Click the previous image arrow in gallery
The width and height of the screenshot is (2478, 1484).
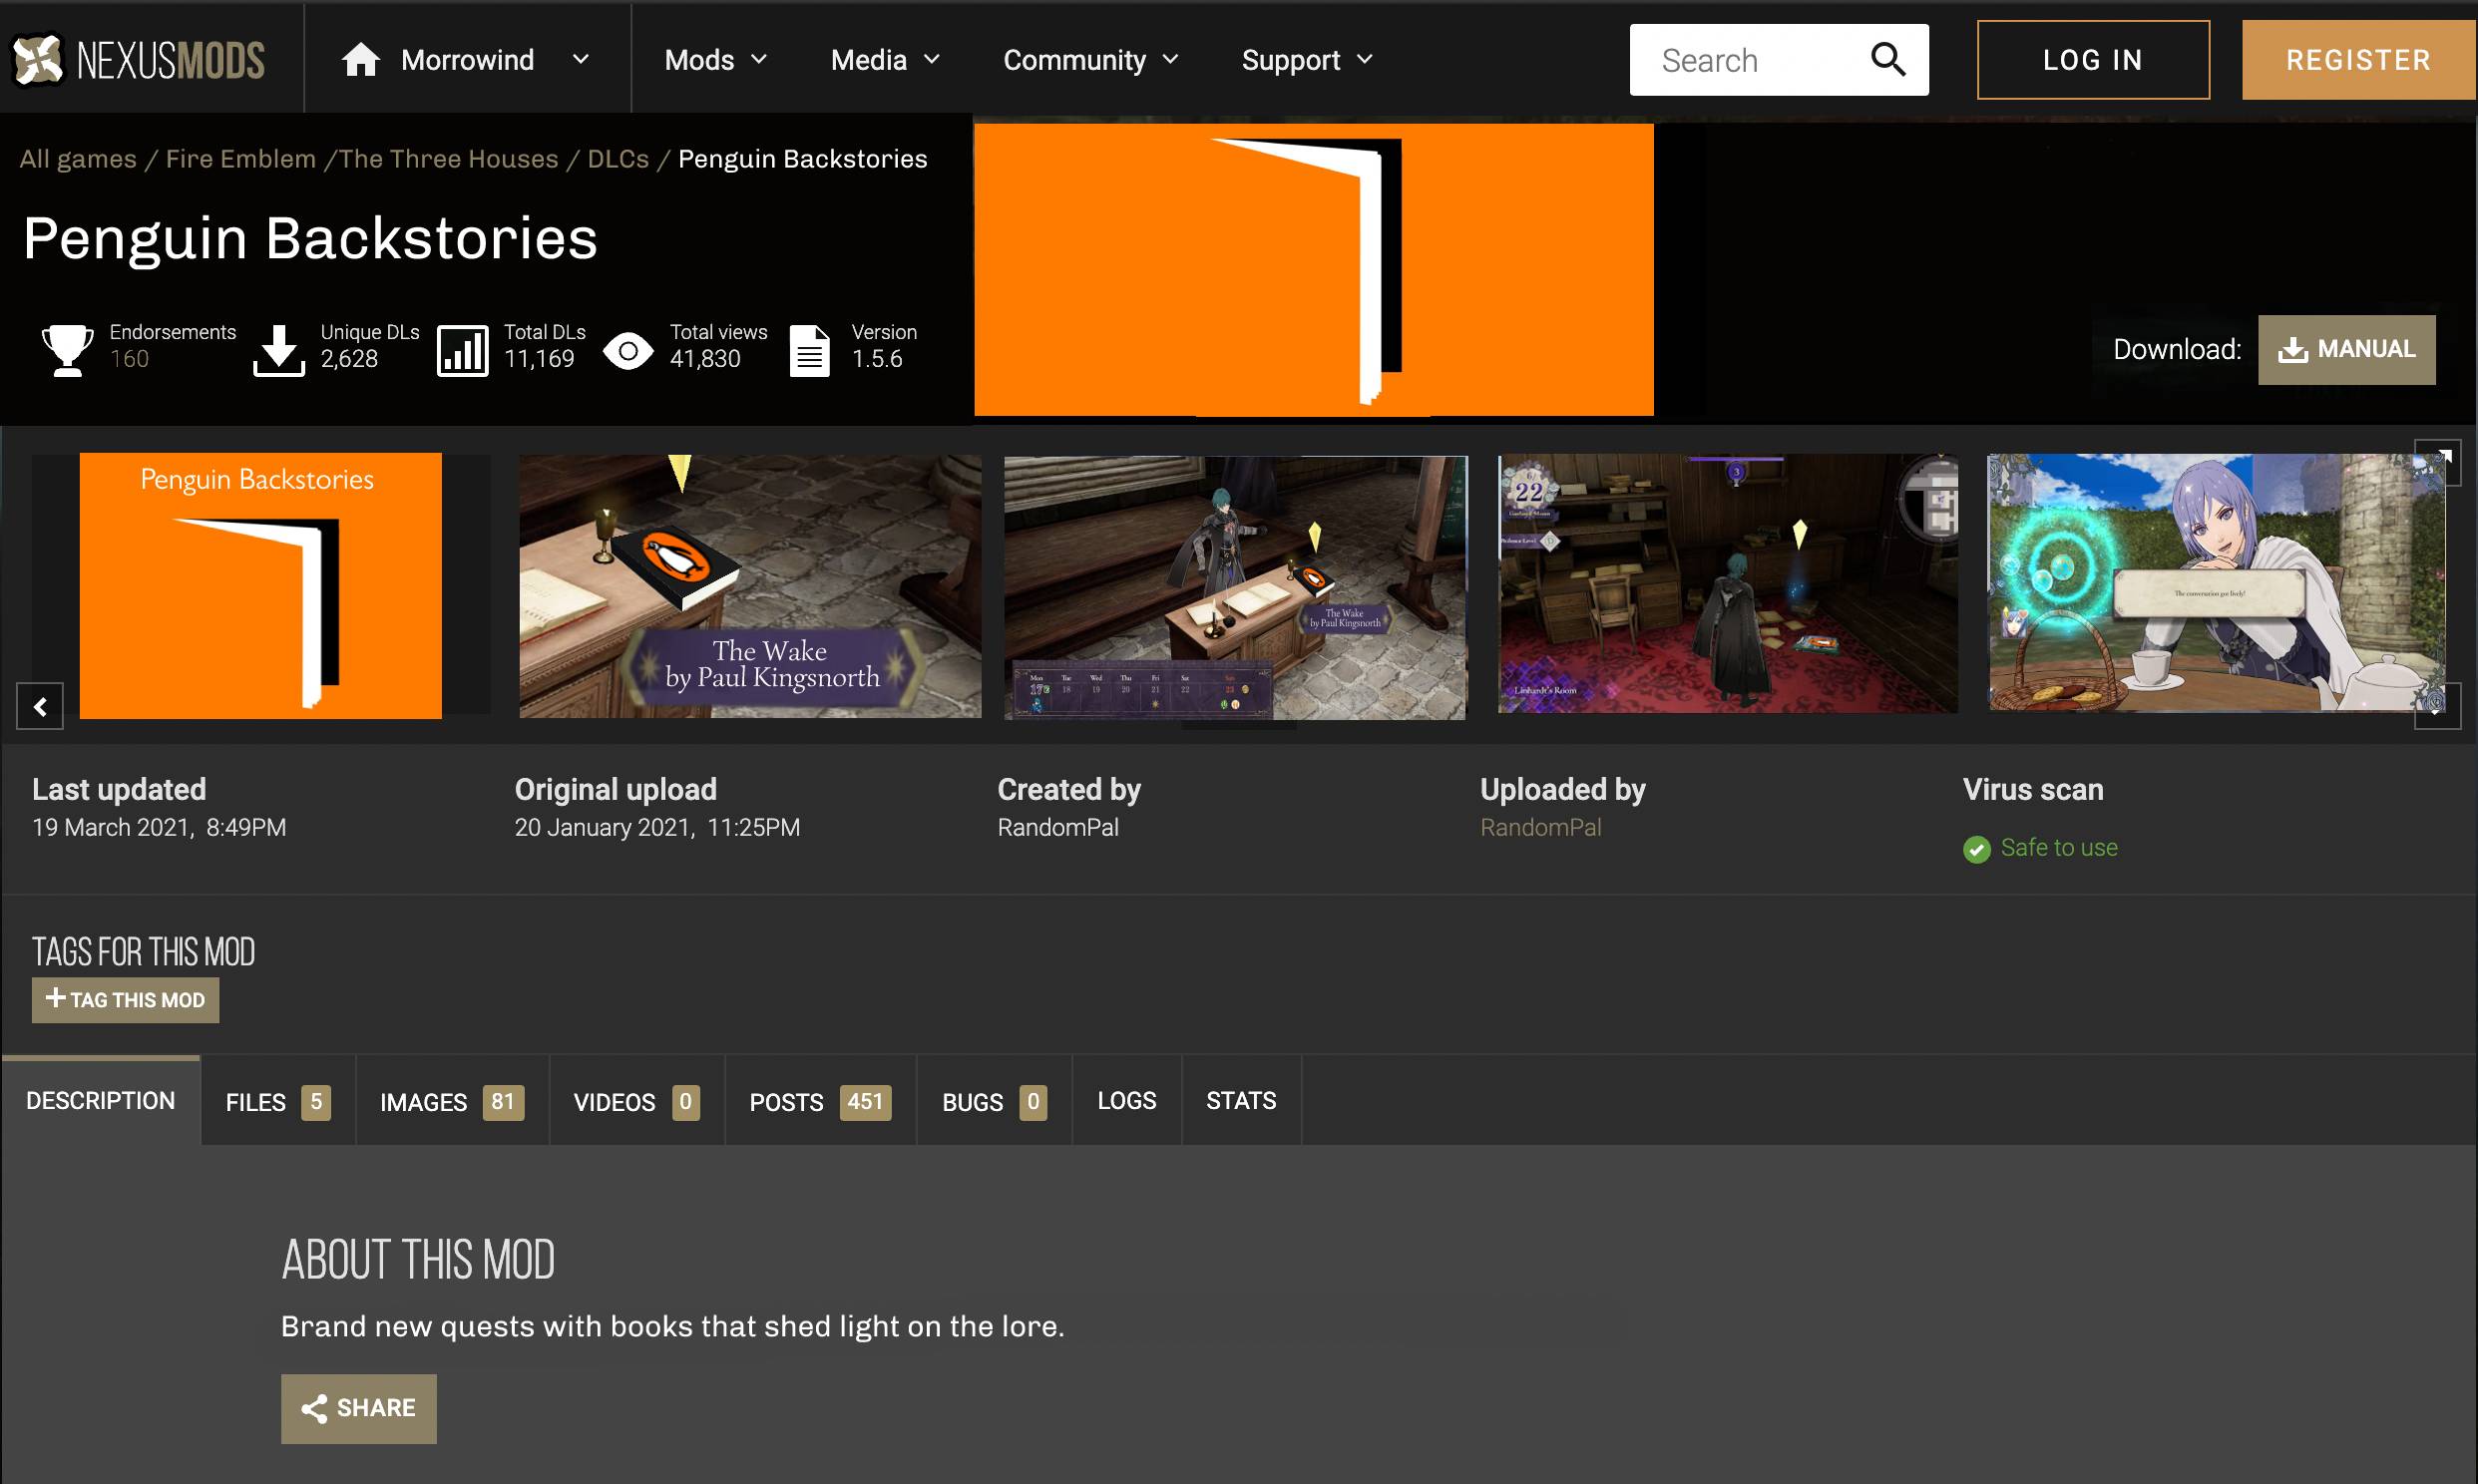(x=40, y=707)
